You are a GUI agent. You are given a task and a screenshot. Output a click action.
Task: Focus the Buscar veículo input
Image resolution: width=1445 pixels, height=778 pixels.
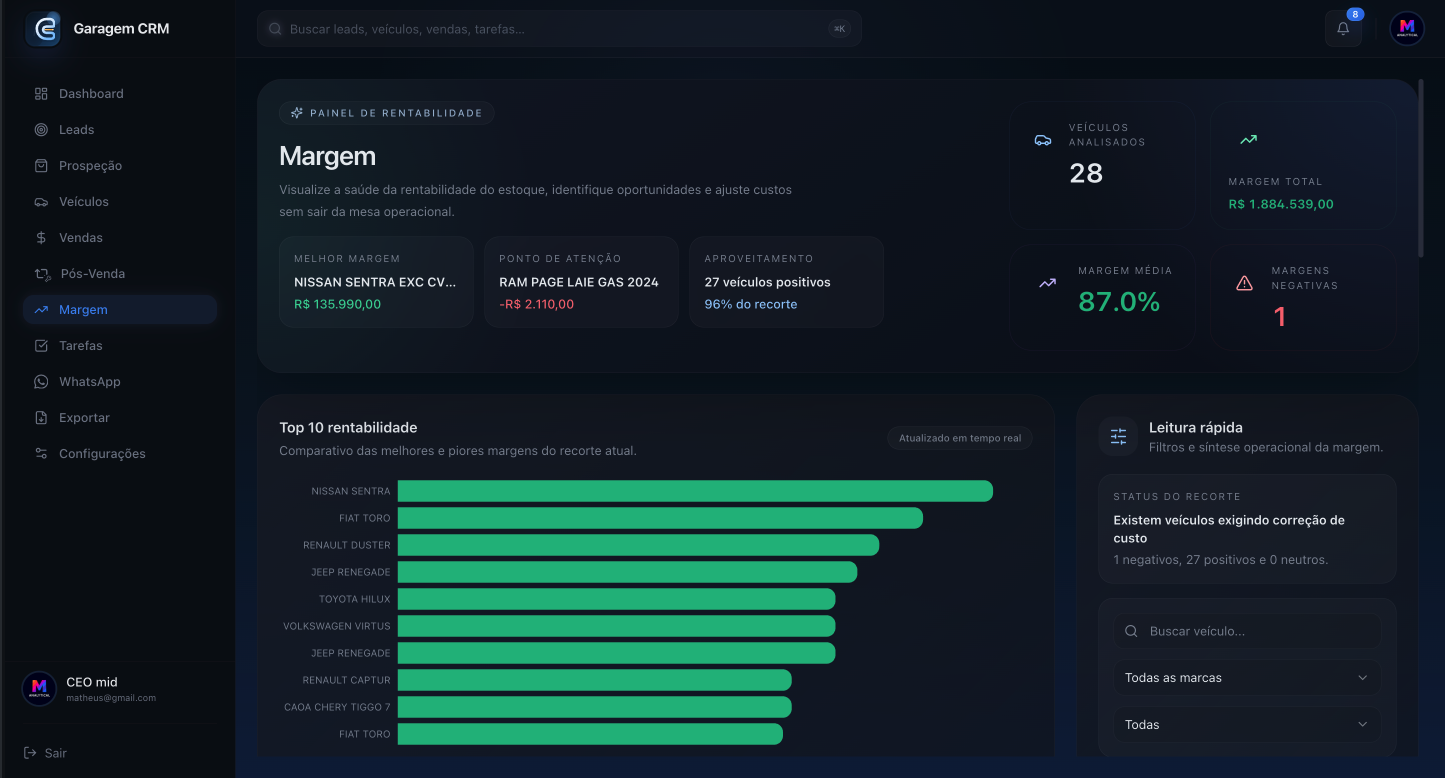[x=1247, y=632]
